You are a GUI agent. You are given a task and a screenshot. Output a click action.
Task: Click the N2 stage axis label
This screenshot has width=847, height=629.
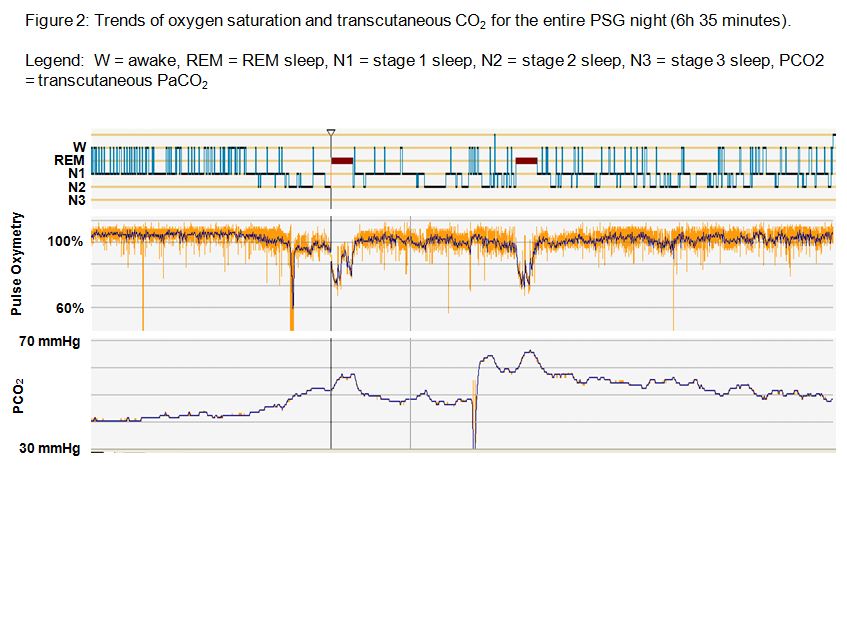coord(76,186)
